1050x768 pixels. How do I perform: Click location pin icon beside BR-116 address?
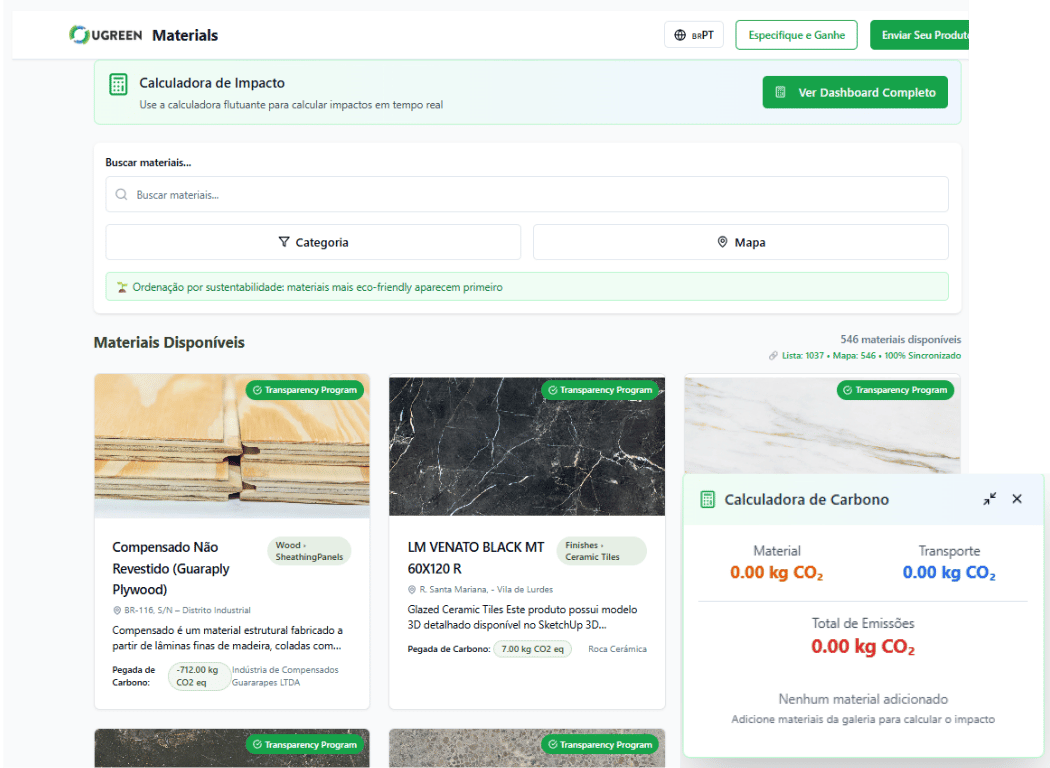pyautogui.click(x=117, y=610)
